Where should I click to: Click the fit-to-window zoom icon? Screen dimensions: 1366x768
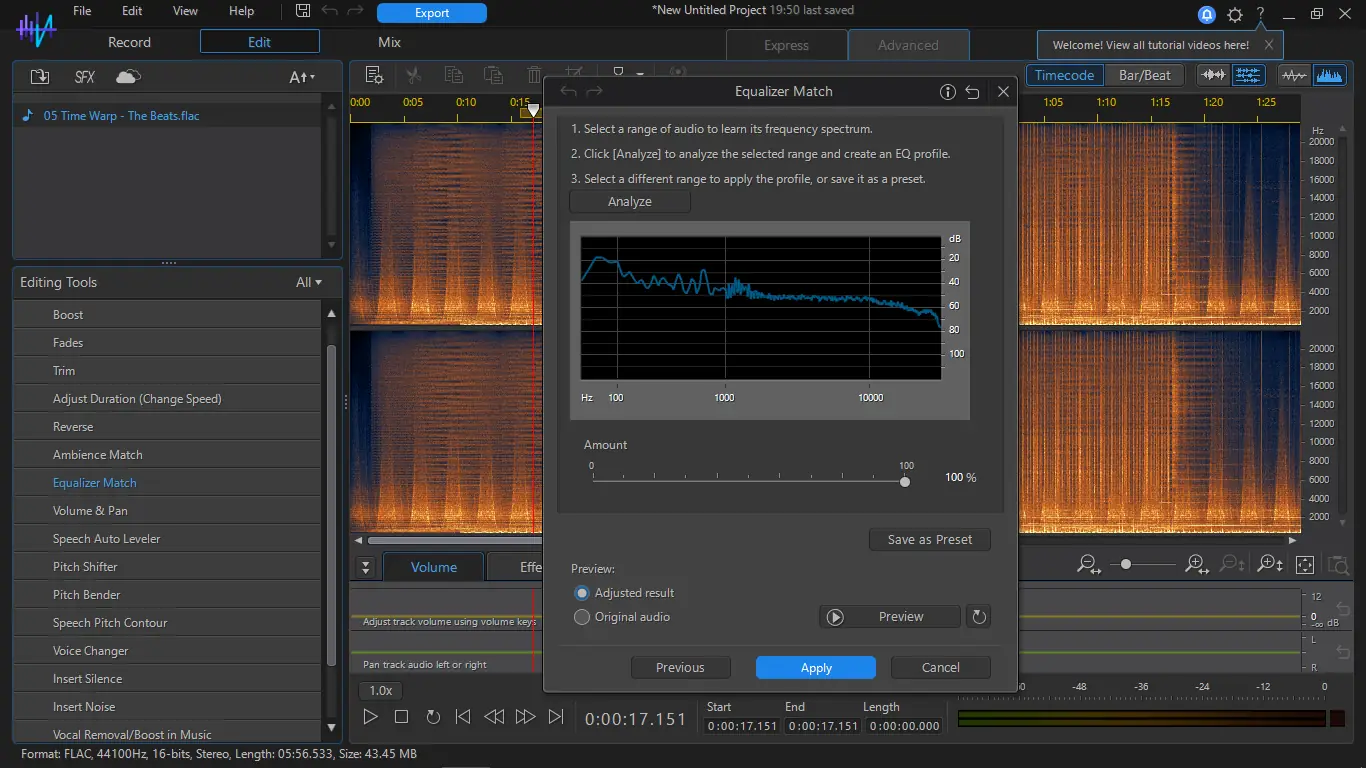[x=1304, y=565]
